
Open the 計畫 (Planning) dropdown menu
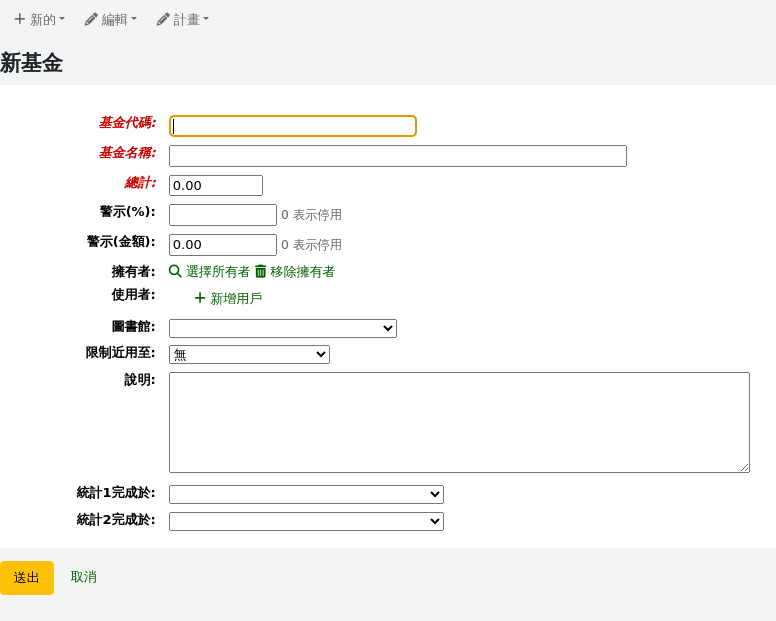pyautogui.click(x=183, y=19)
